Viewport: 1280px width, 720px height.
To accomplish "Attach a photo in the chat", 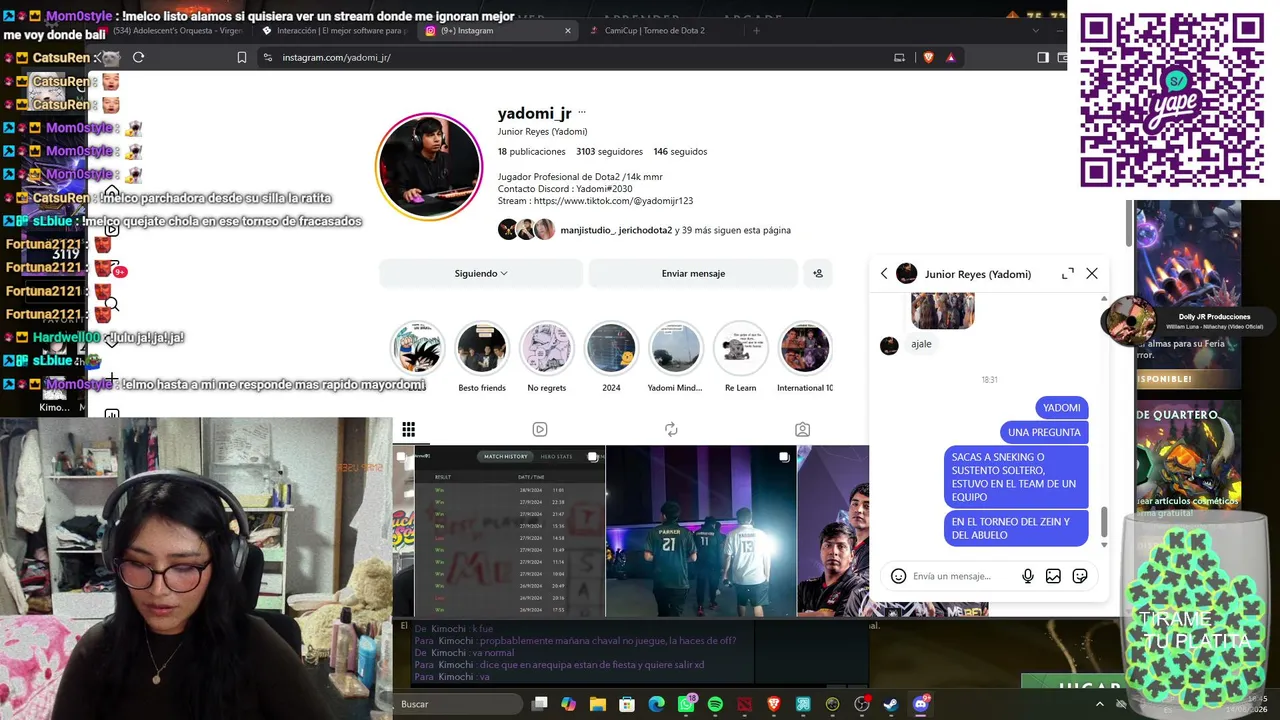I will (1053, 576).
